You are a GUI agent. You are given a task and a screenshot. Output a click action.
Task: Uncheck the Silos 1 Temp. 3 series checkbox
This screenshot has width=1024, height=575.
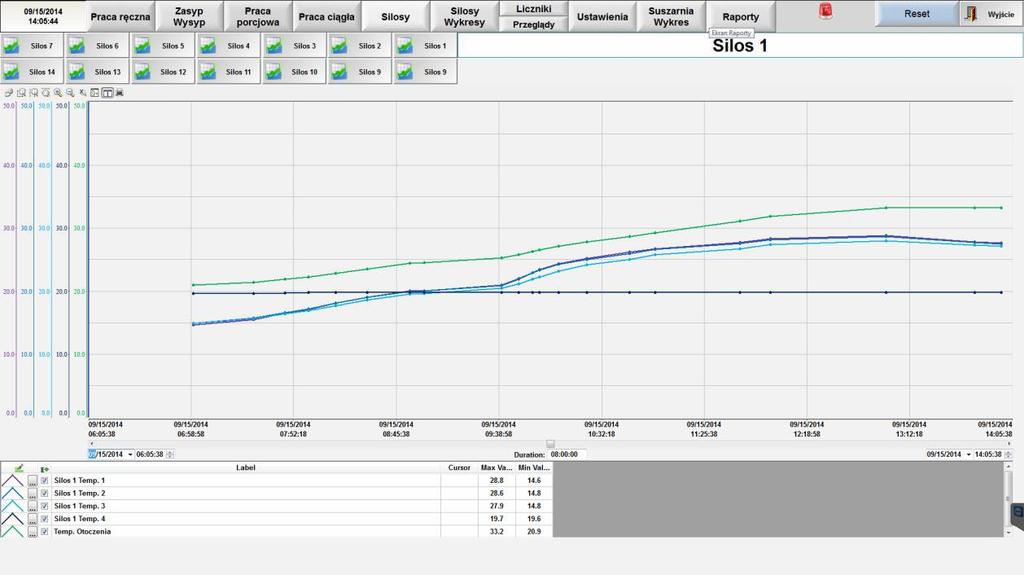point(44,506)
